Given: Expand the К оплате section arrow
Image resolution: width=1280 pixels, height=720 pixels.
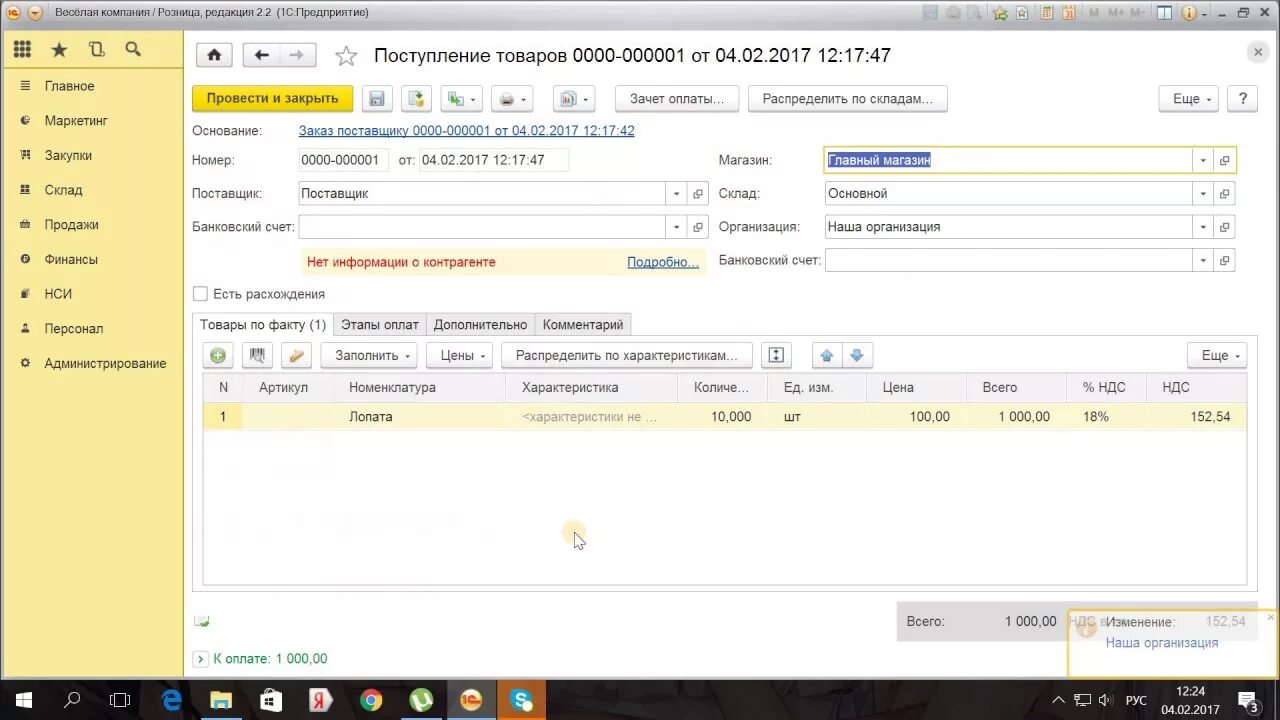Looking at the screenshot, I should (200, 659).
